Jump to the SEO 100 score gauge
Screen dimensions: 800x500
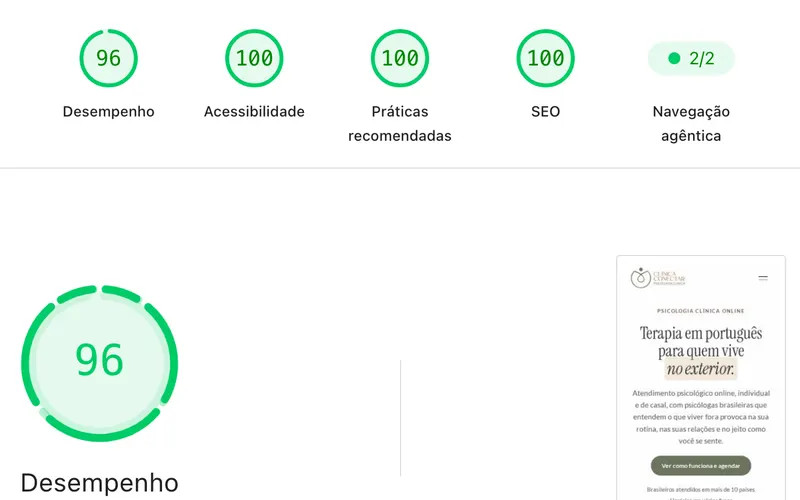(545, 58)
